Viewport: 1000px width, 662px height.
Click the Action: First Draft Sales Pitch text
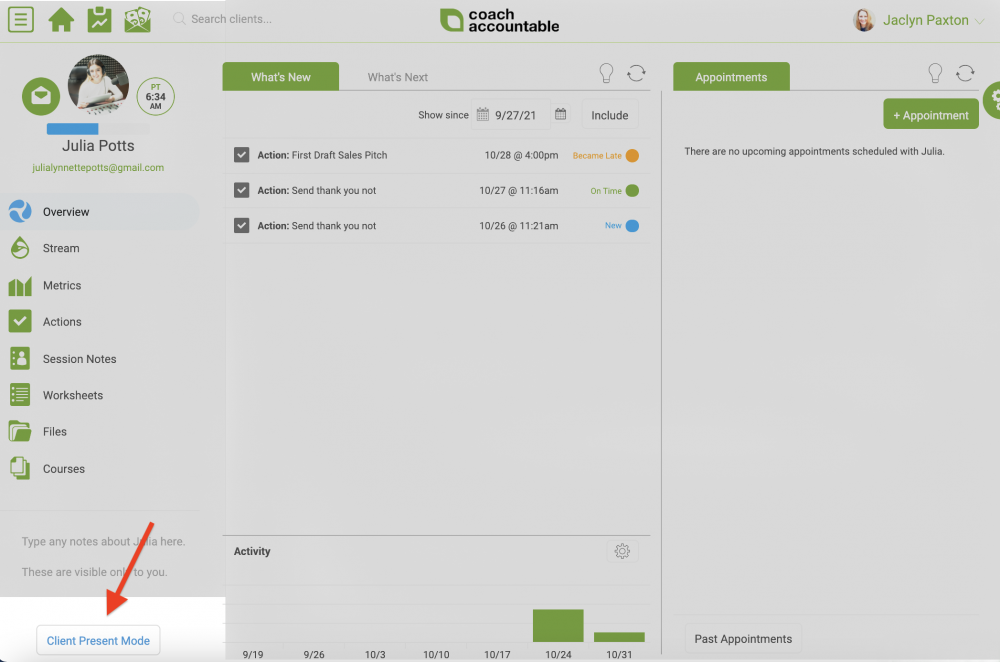click(x=322, y=155)
